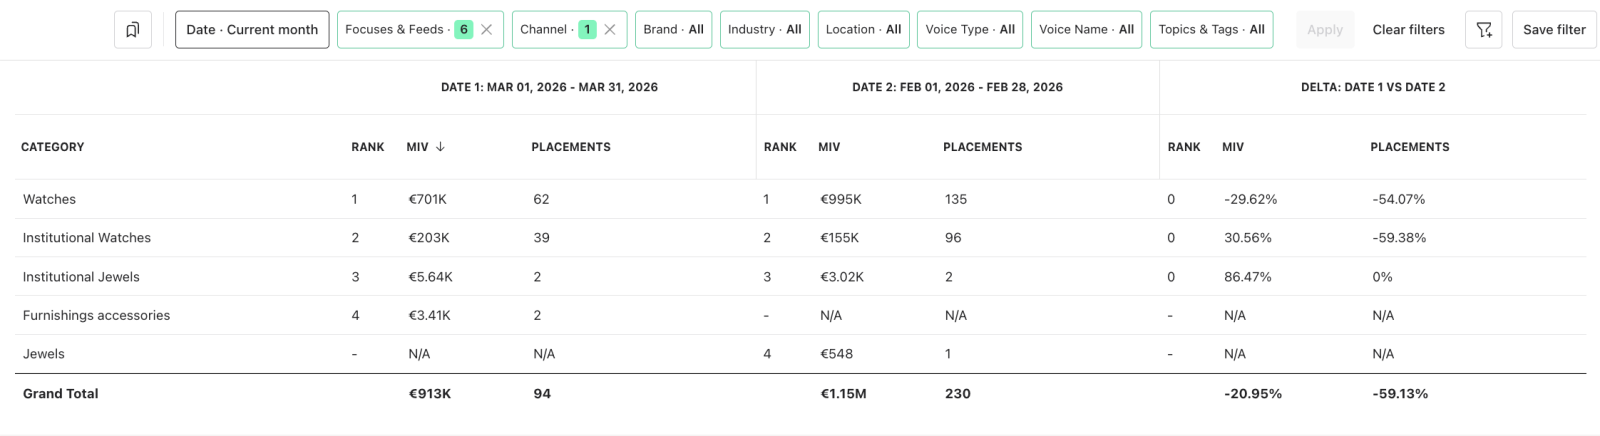Click Date 1 MIV column header

(417, 147)
